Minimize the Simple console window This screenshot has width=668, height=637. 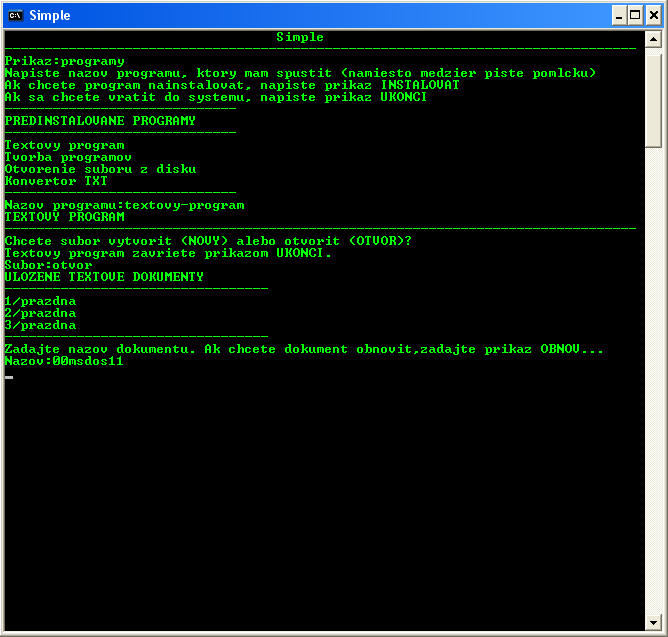[619, 15]
